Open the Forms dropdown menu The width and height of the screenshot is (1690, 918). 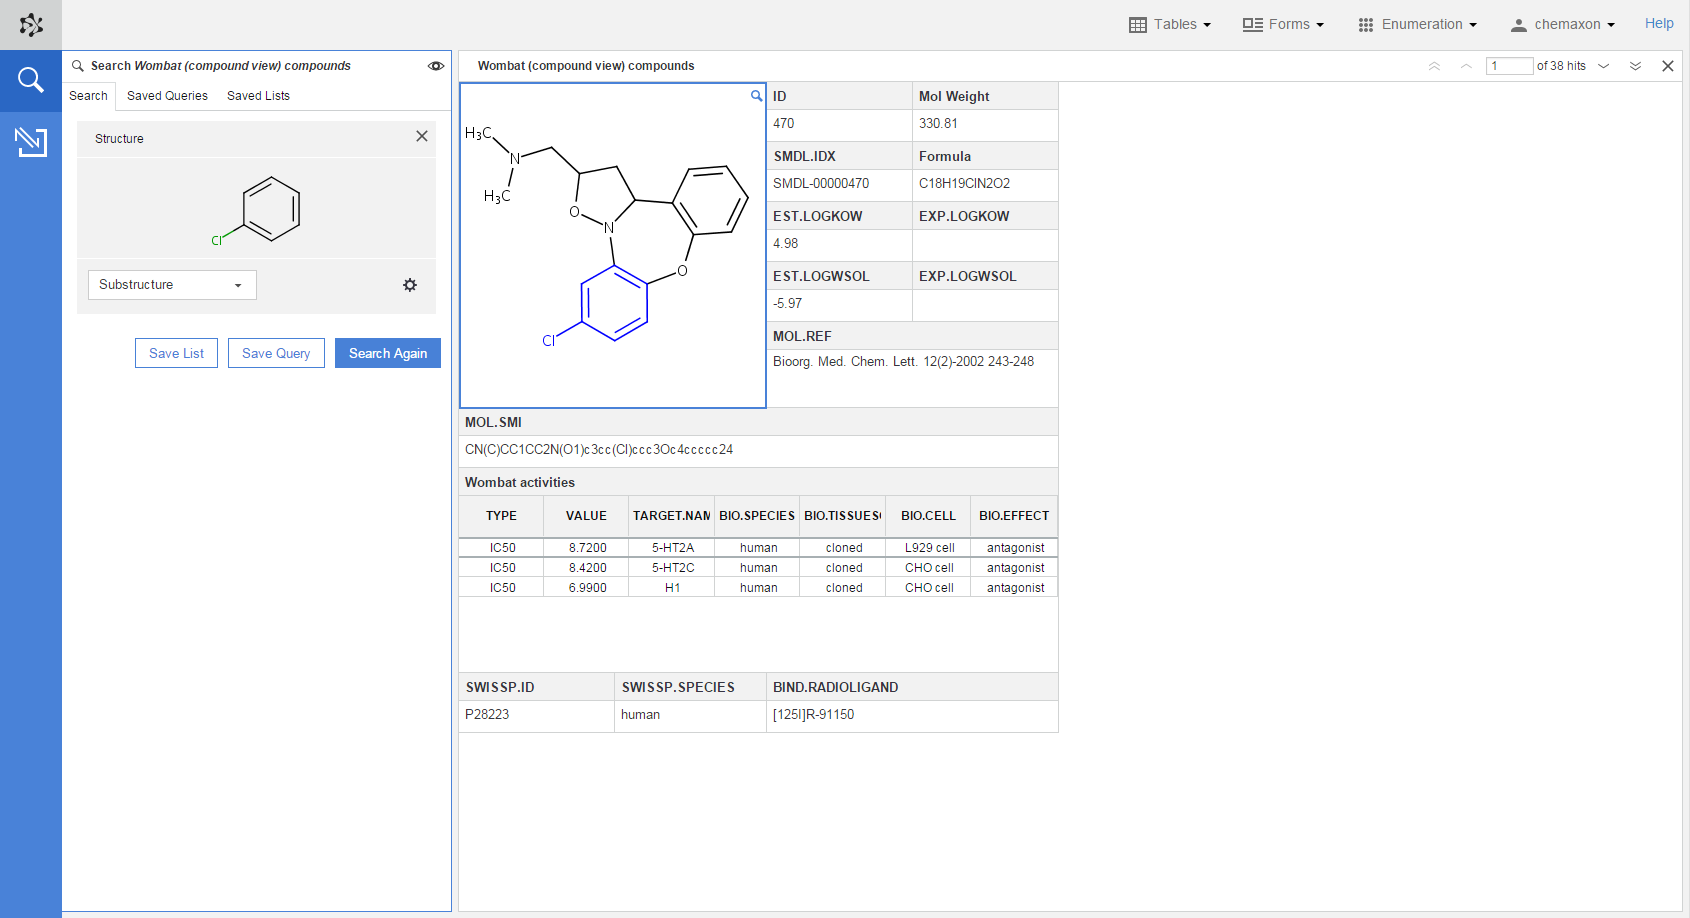pyautogui.click(x=1283, y=24)
